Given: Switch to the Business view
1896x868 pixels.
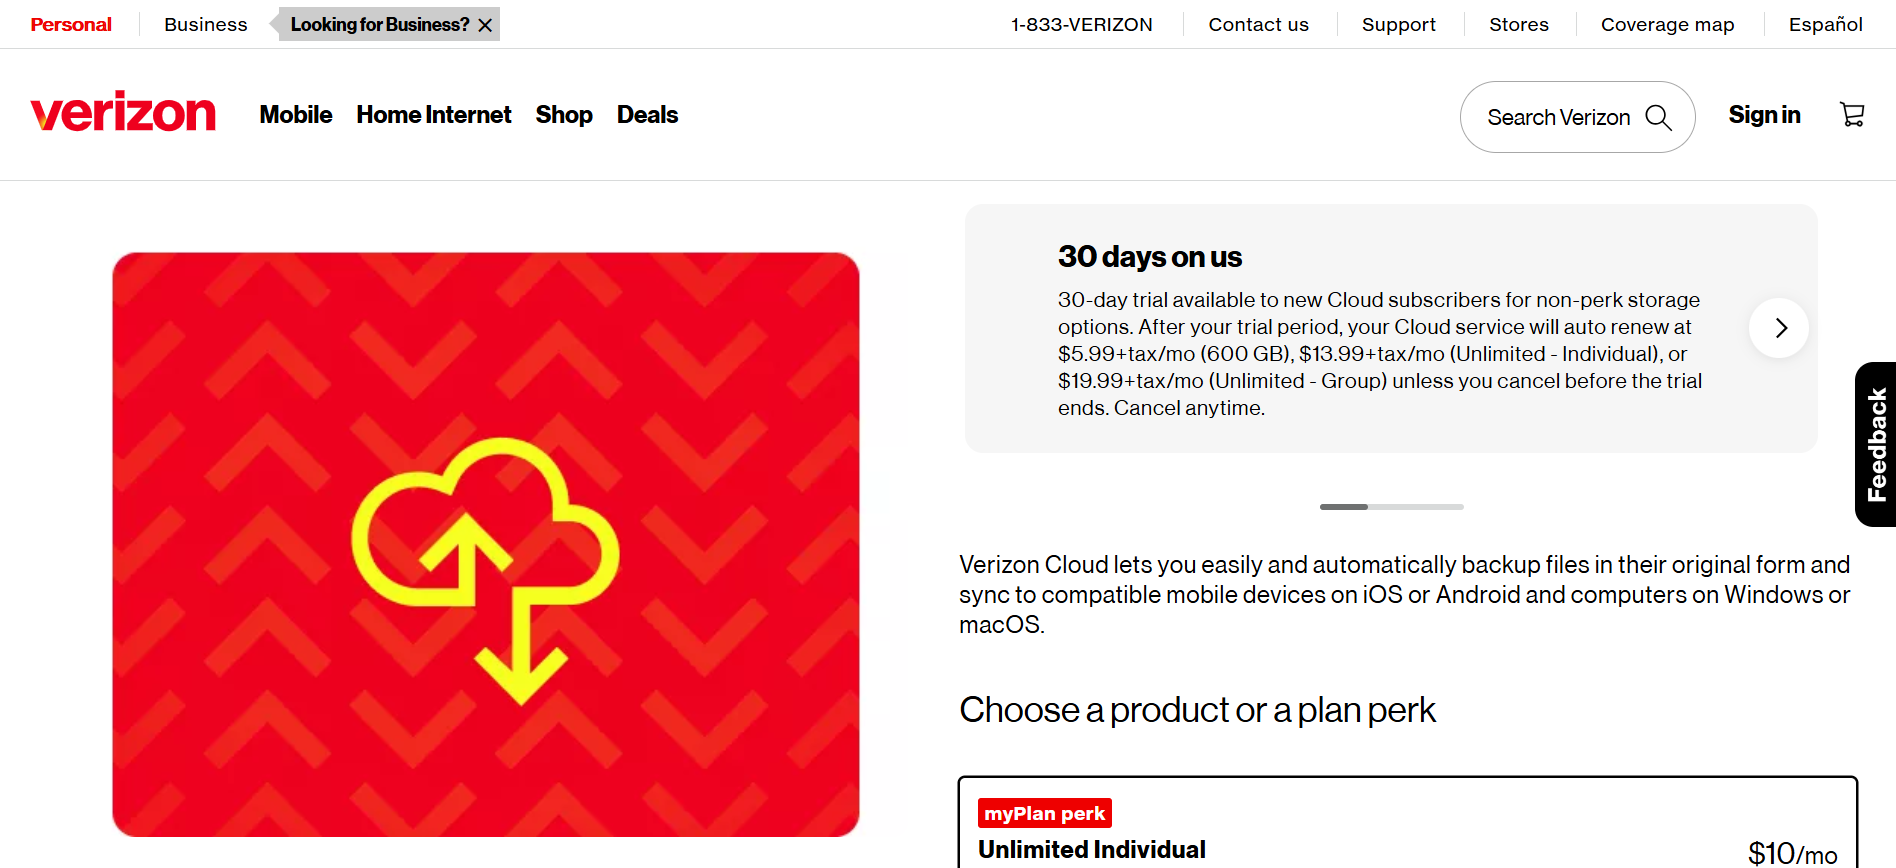Looking at the screenshot, I should (205, 23).
